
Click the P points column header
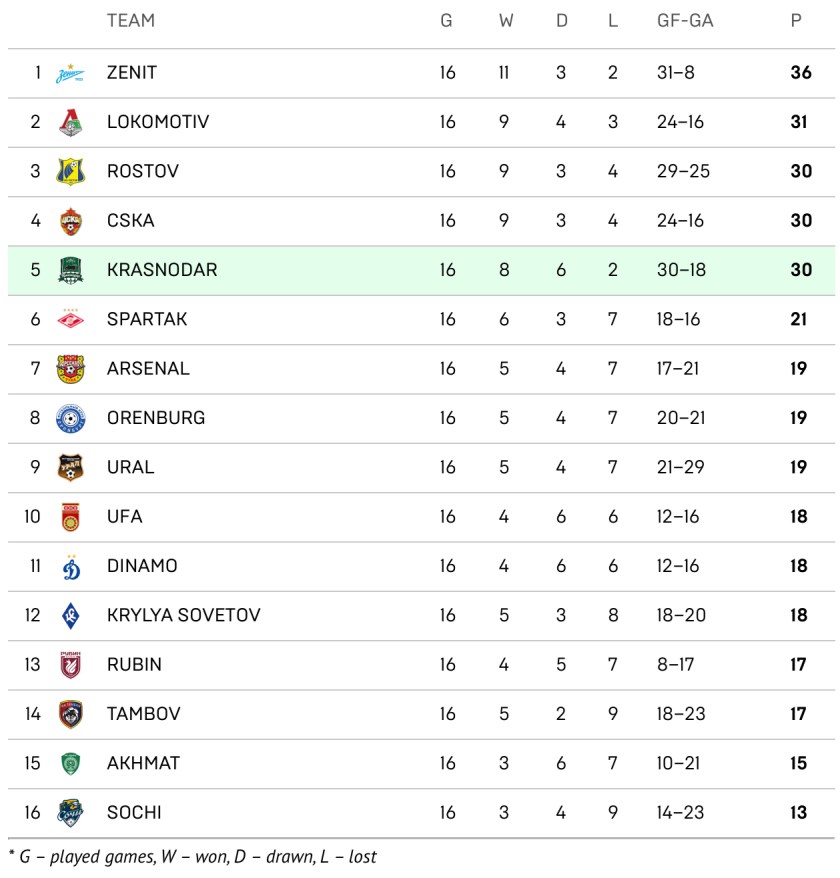click(x=796, y=20)
